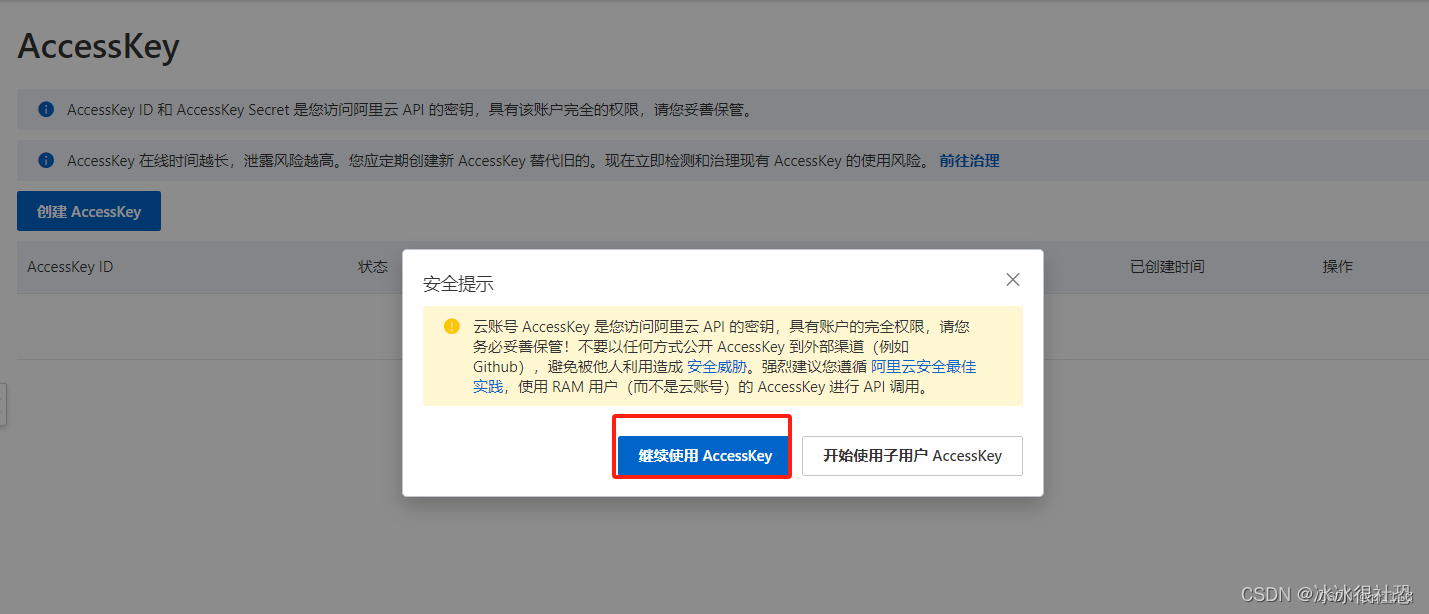This screenshot has height=614, width=1429.
Task: Open the 前往治理 link
Action: 969,160
